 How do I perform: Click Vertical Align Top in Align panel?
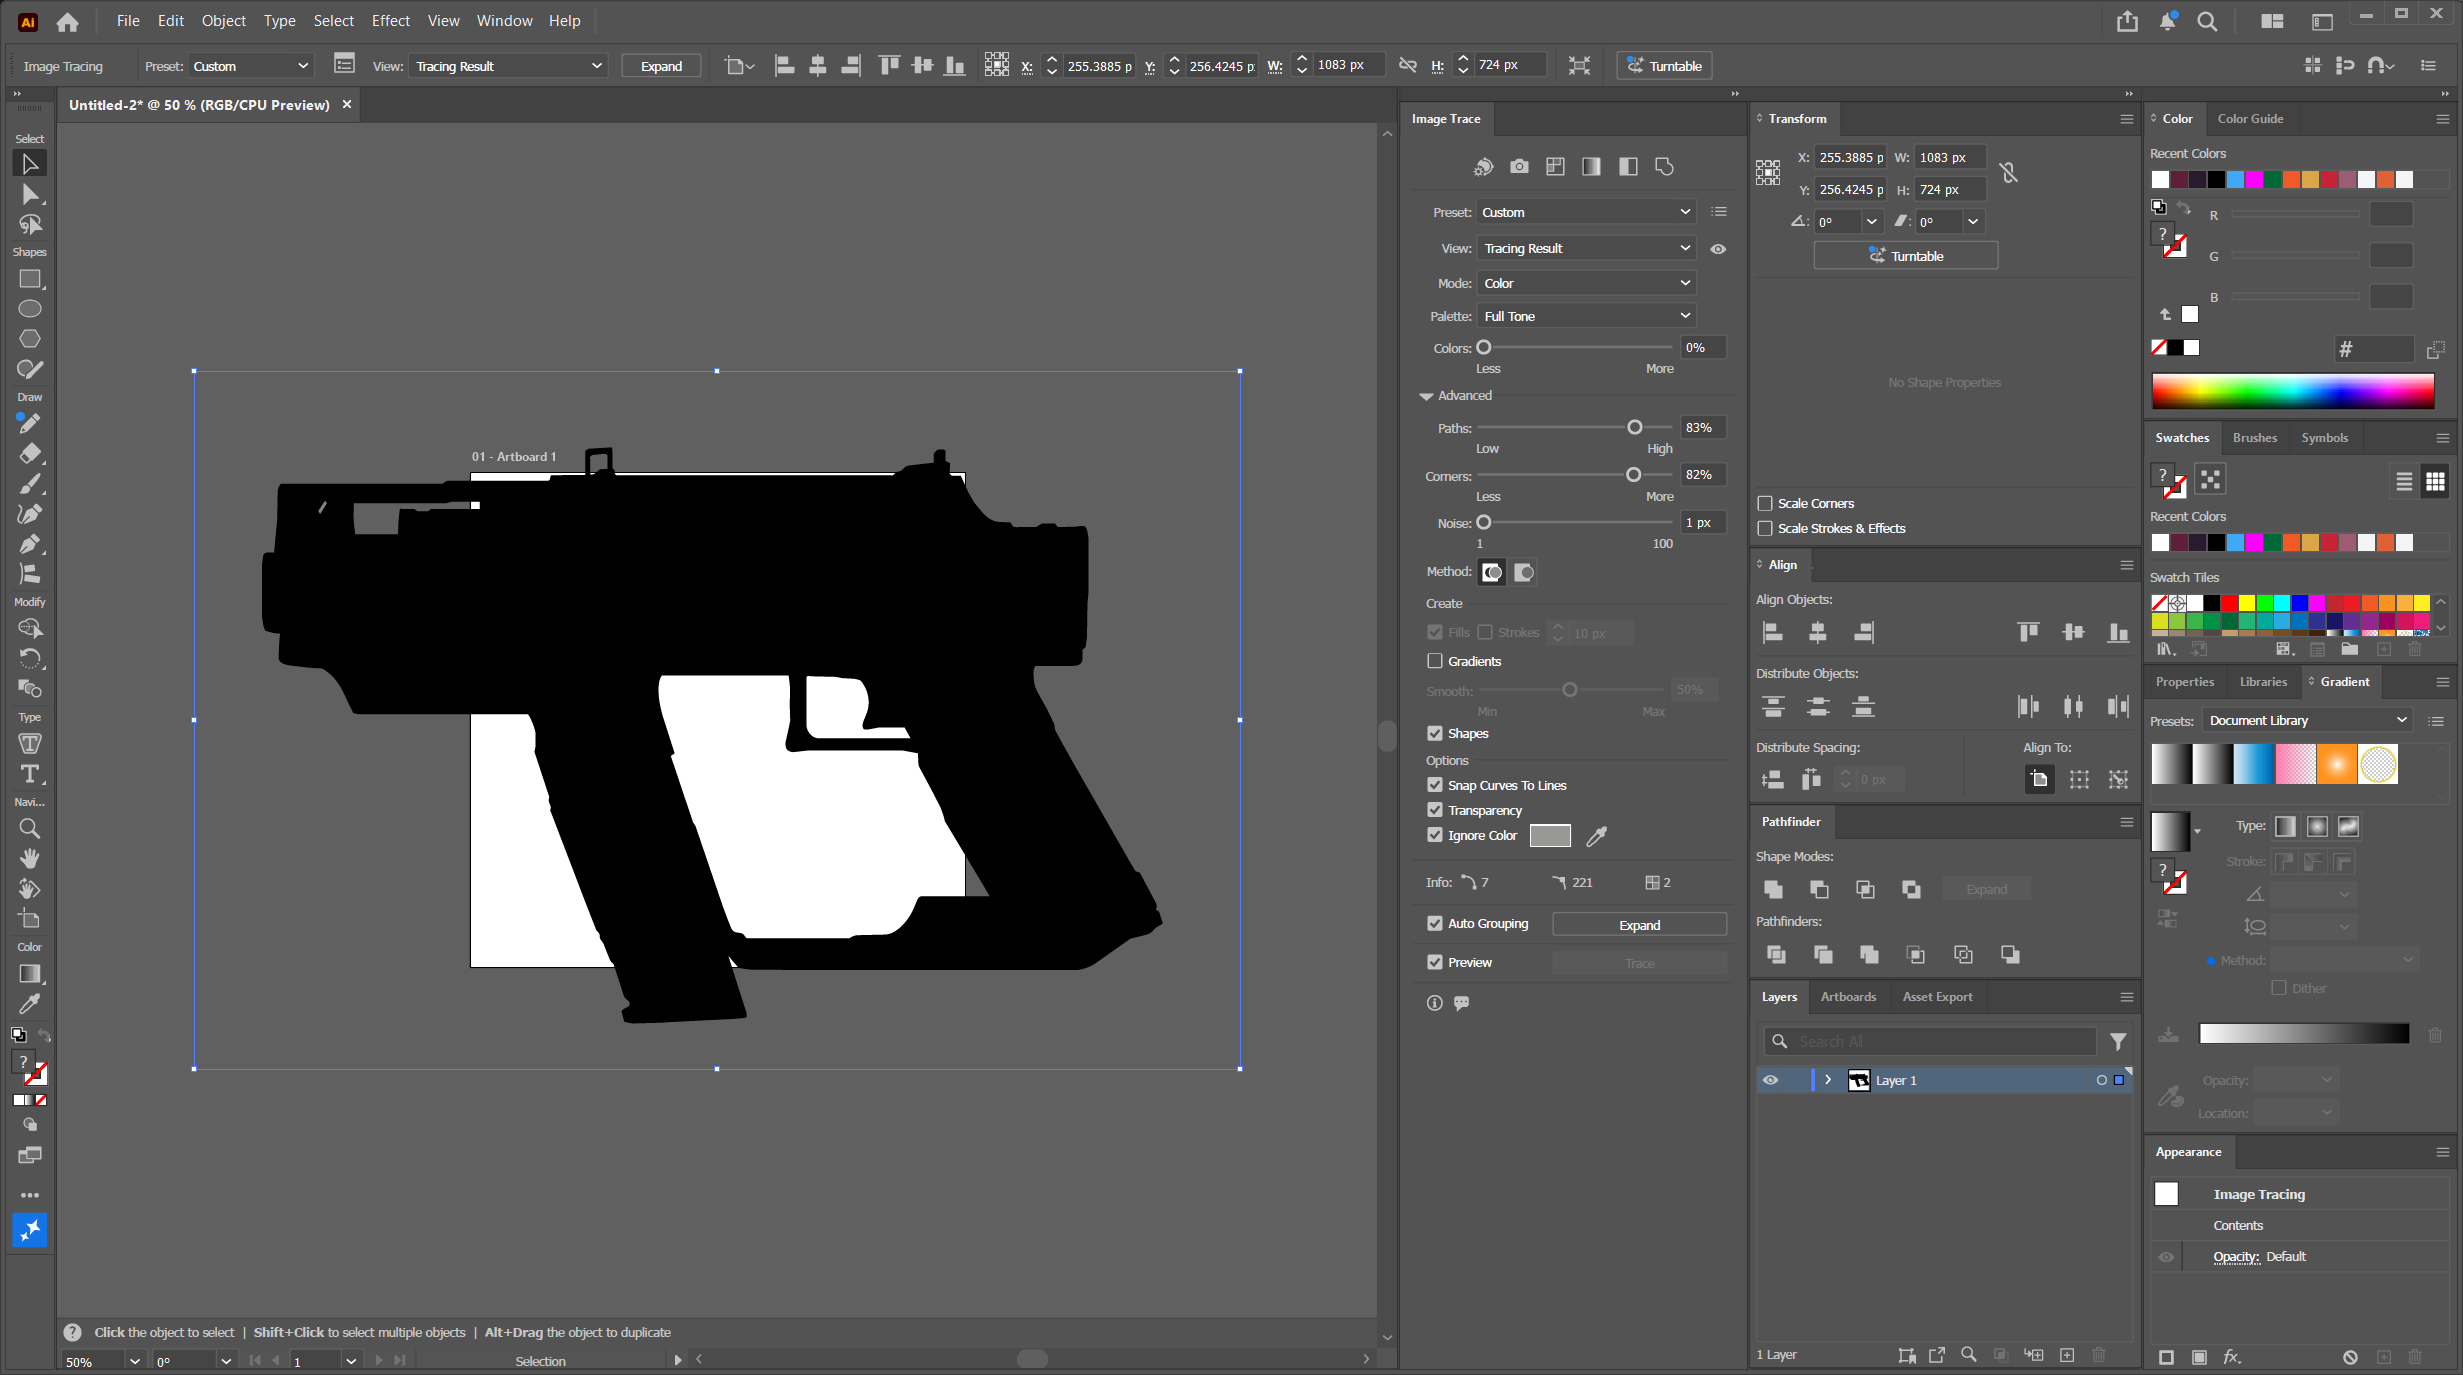tap(2028, 632)
